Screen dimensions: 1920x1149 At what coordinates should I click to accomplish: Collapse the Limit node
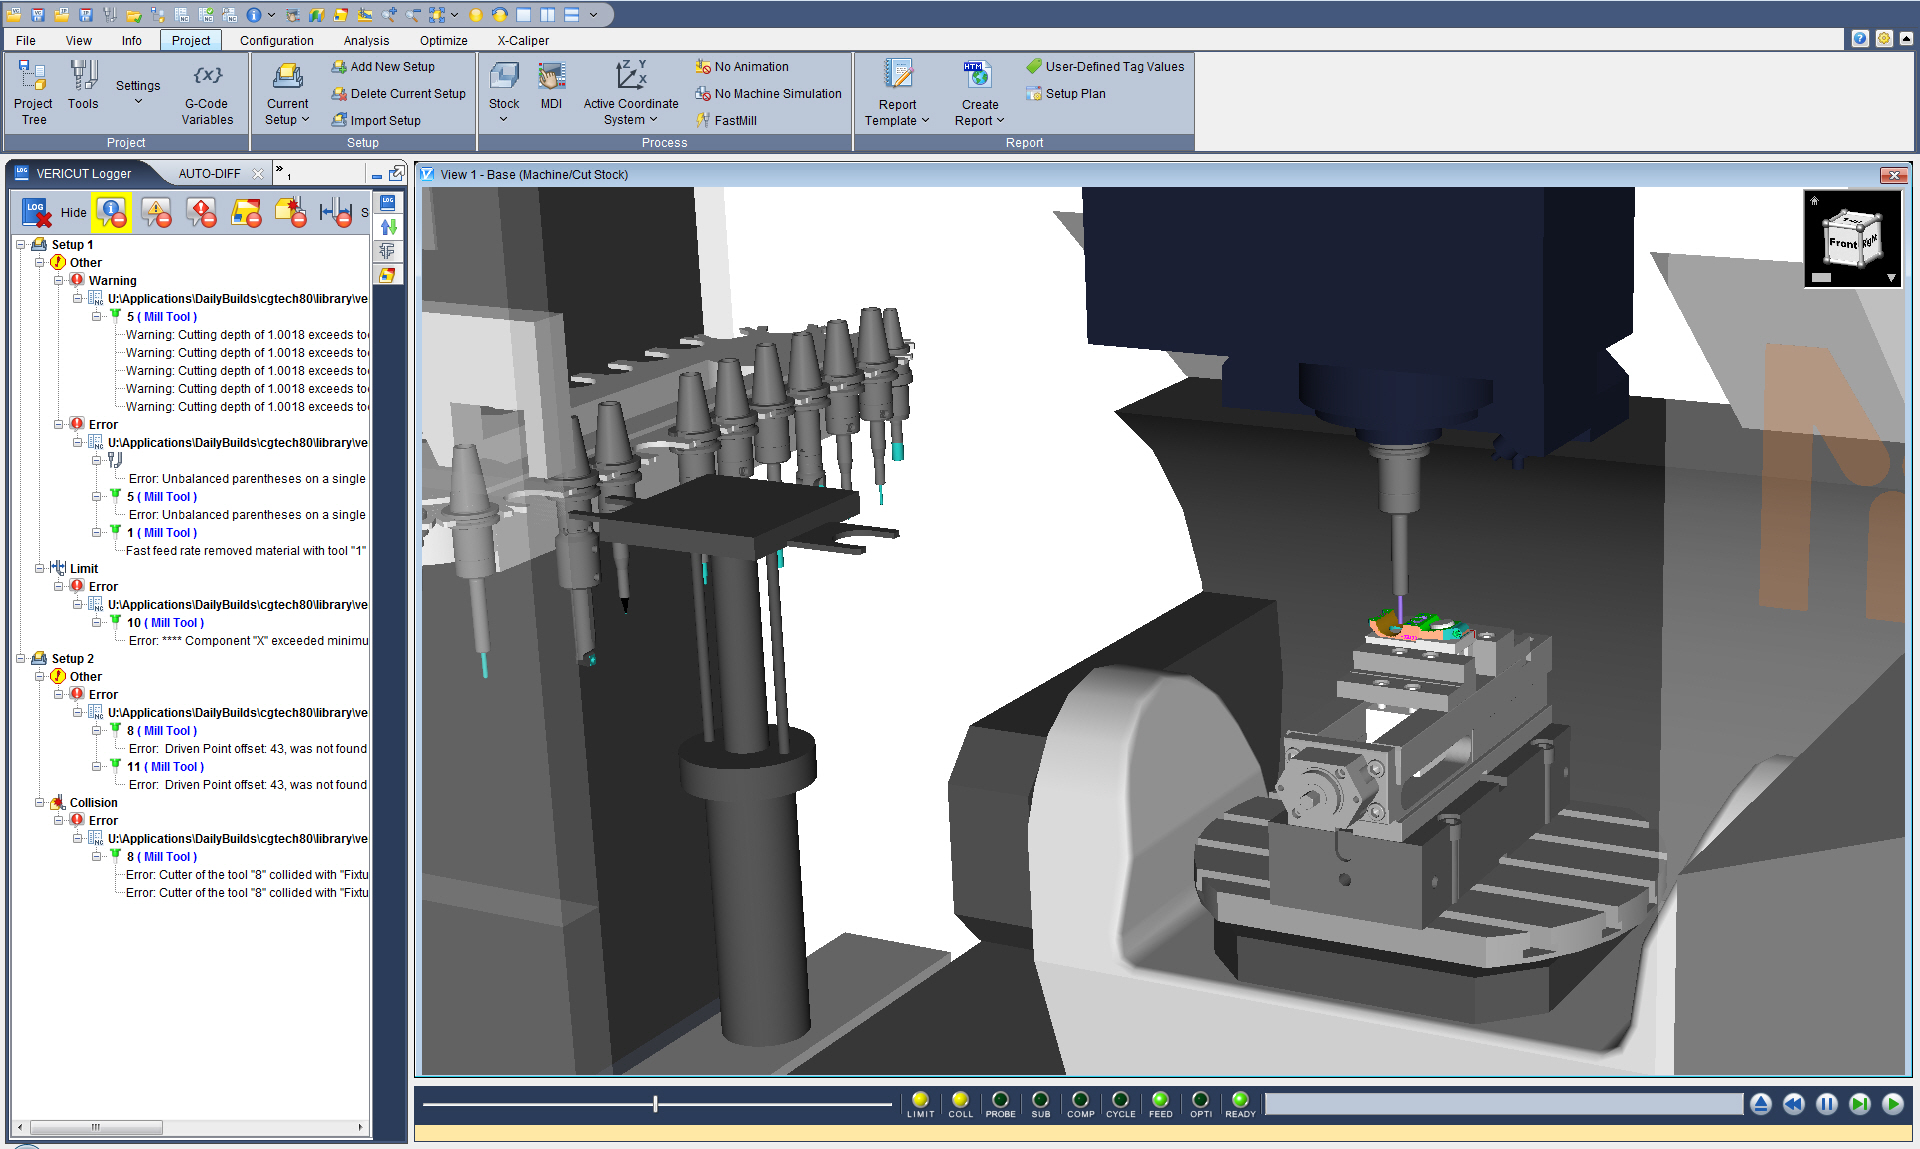(x=40, y=569)
